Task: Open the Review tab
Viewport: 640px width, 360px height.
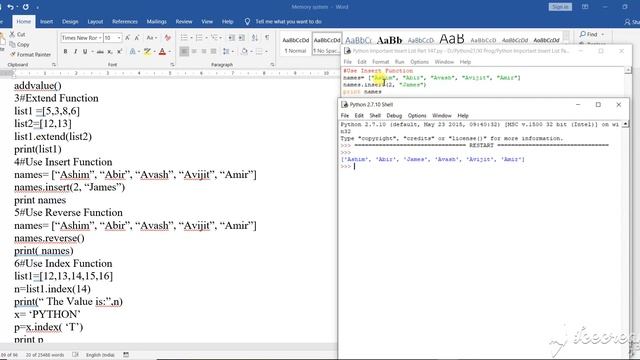Action: [184, 22]
